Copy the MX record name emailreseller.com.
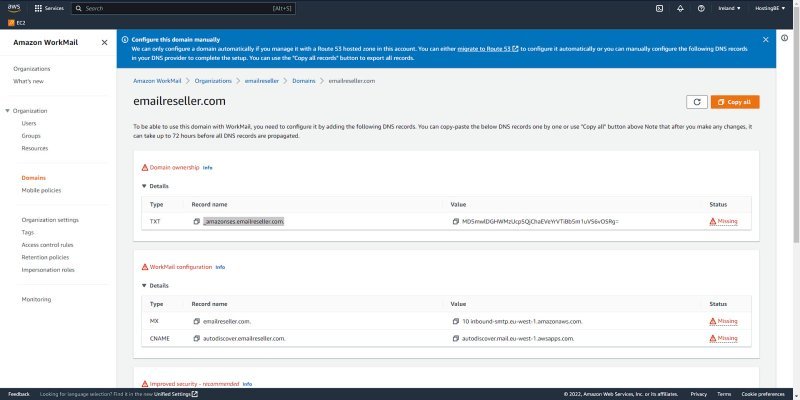800x400 pixels. click(x=196, y=322)
